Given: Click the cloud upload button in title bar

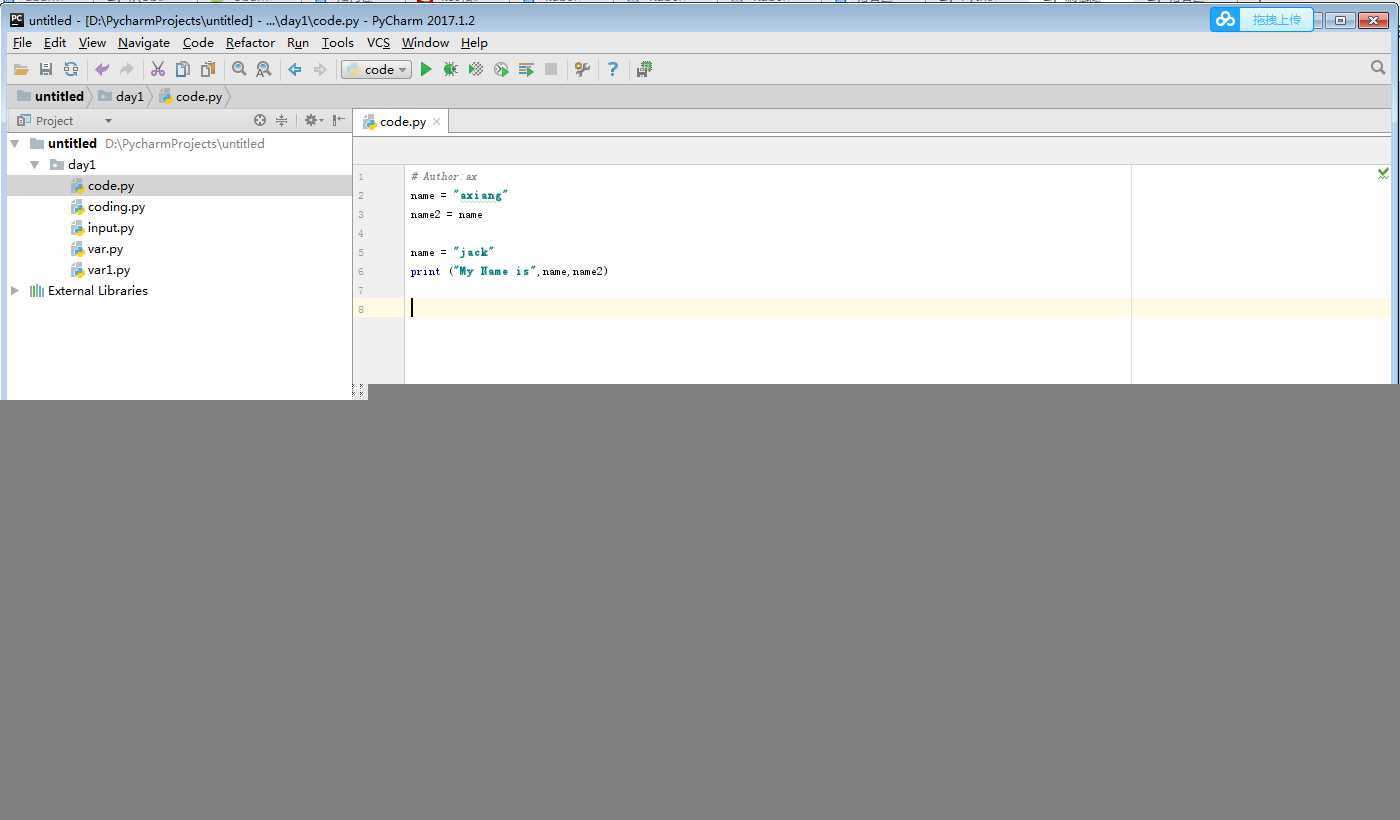Looking at the screenshot, I should coord(1261,20).
